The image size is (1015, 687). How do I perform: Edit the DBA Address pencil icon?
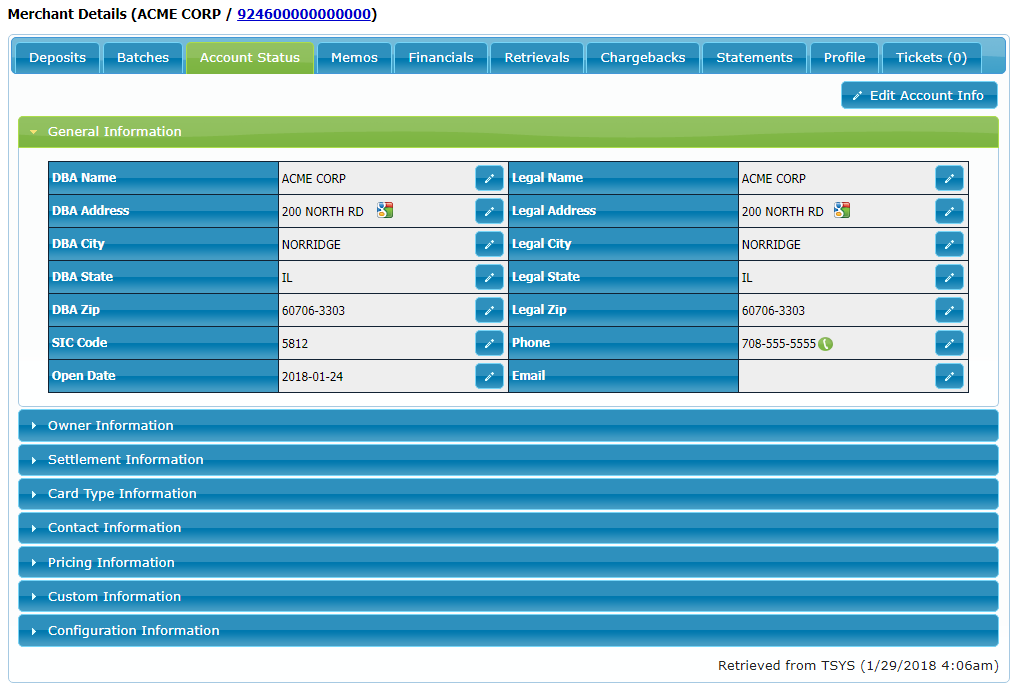[x=489, y=211]
